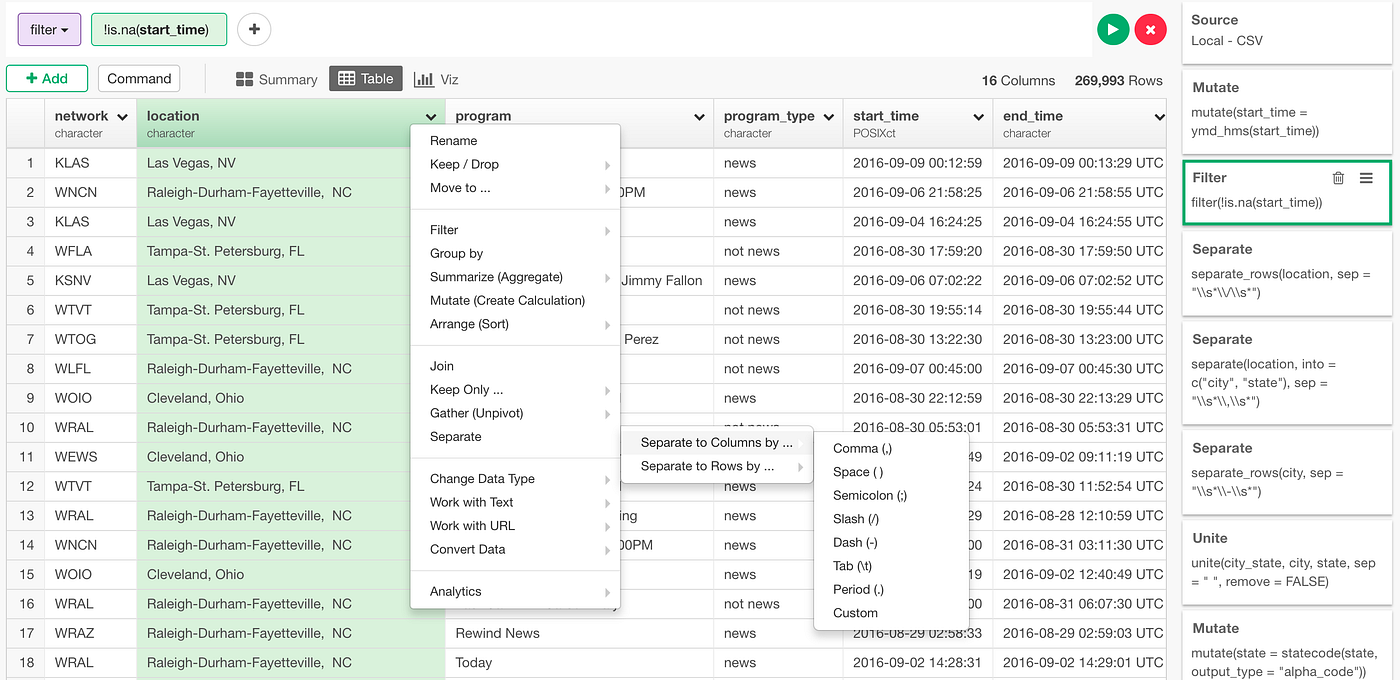Select Period (.) separator
Screen dimensions: 1400x680
[x=892, y=590]
